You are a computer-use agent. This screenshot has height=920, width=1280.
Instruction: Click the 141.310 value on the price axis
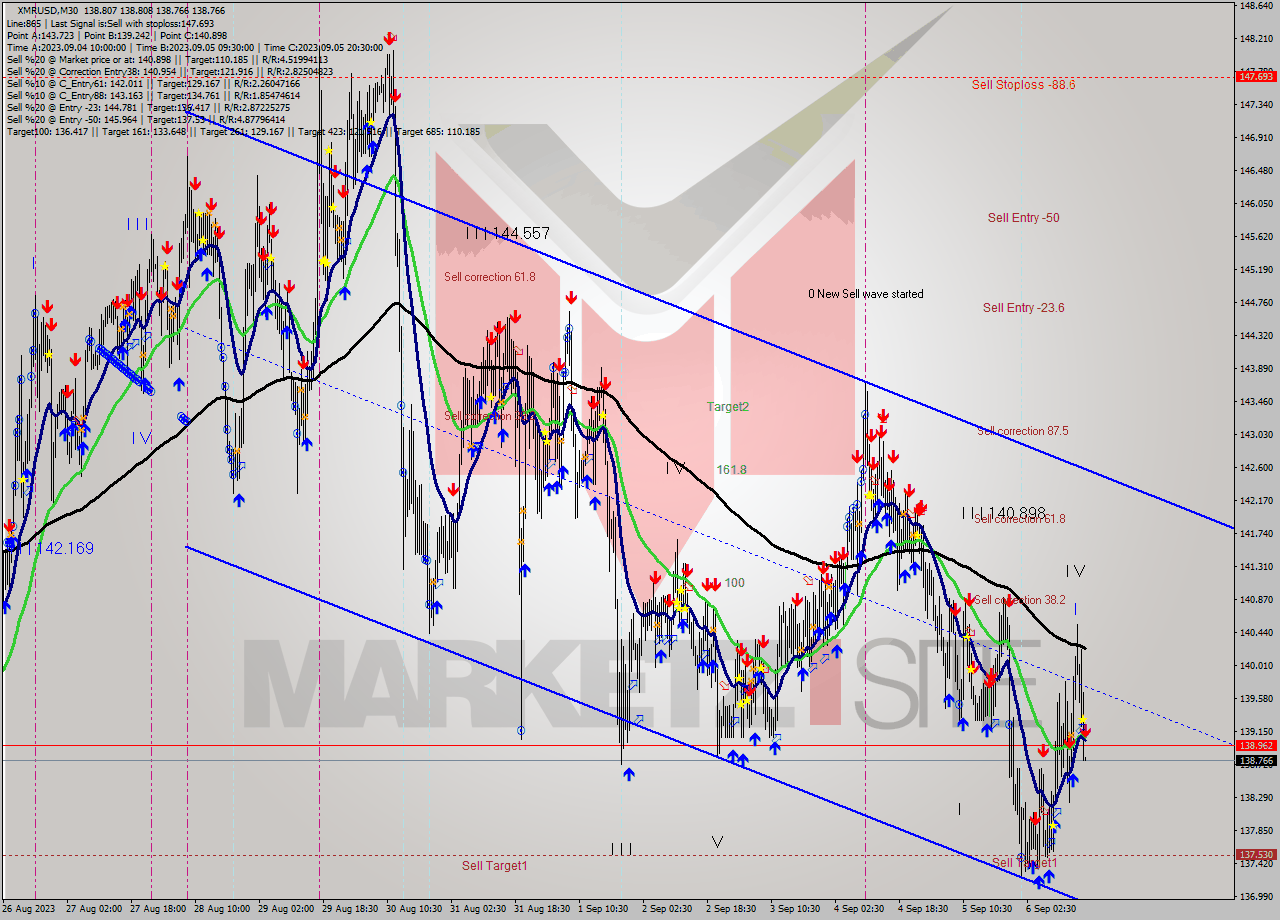[1256, 567]
